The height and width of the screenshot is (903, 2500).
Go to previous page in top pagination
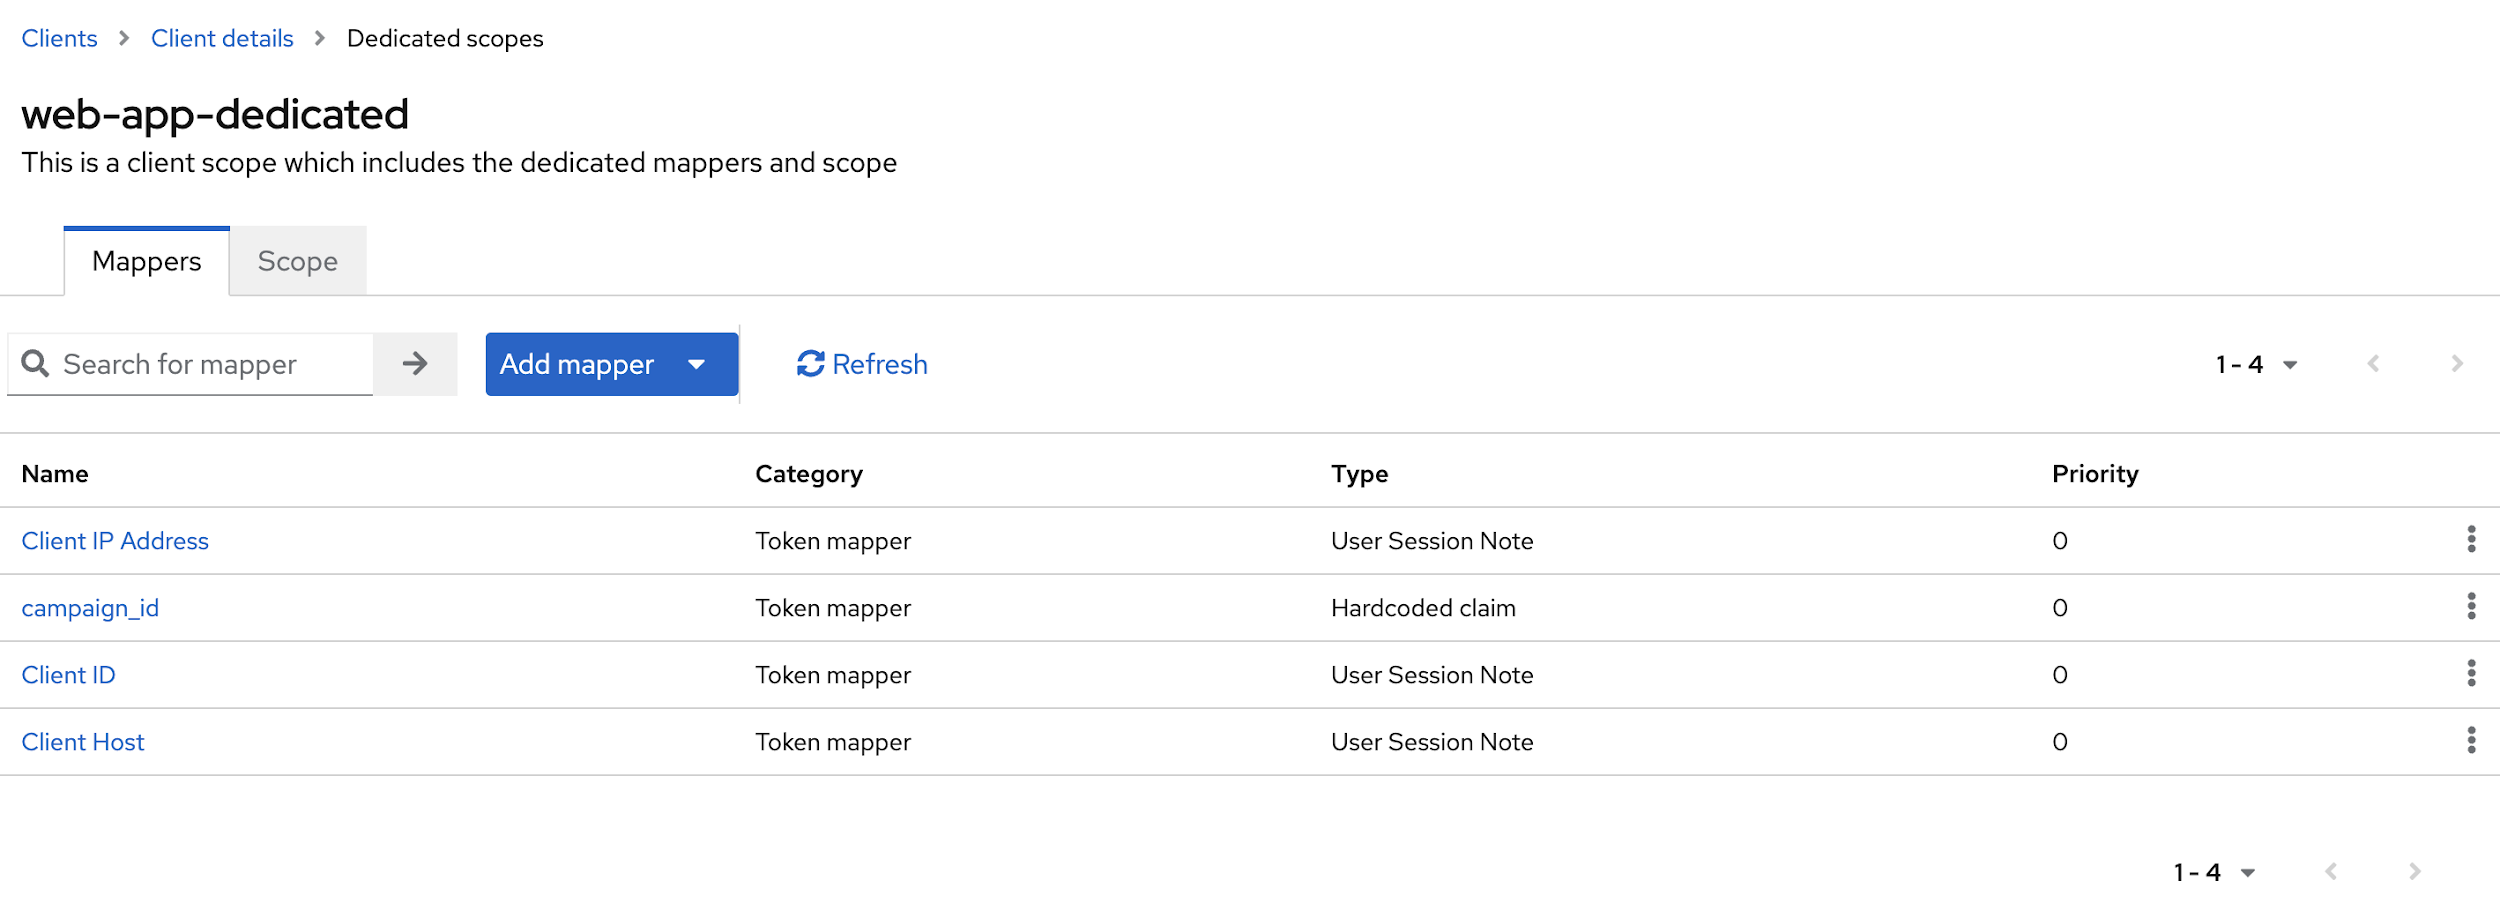2373,364
